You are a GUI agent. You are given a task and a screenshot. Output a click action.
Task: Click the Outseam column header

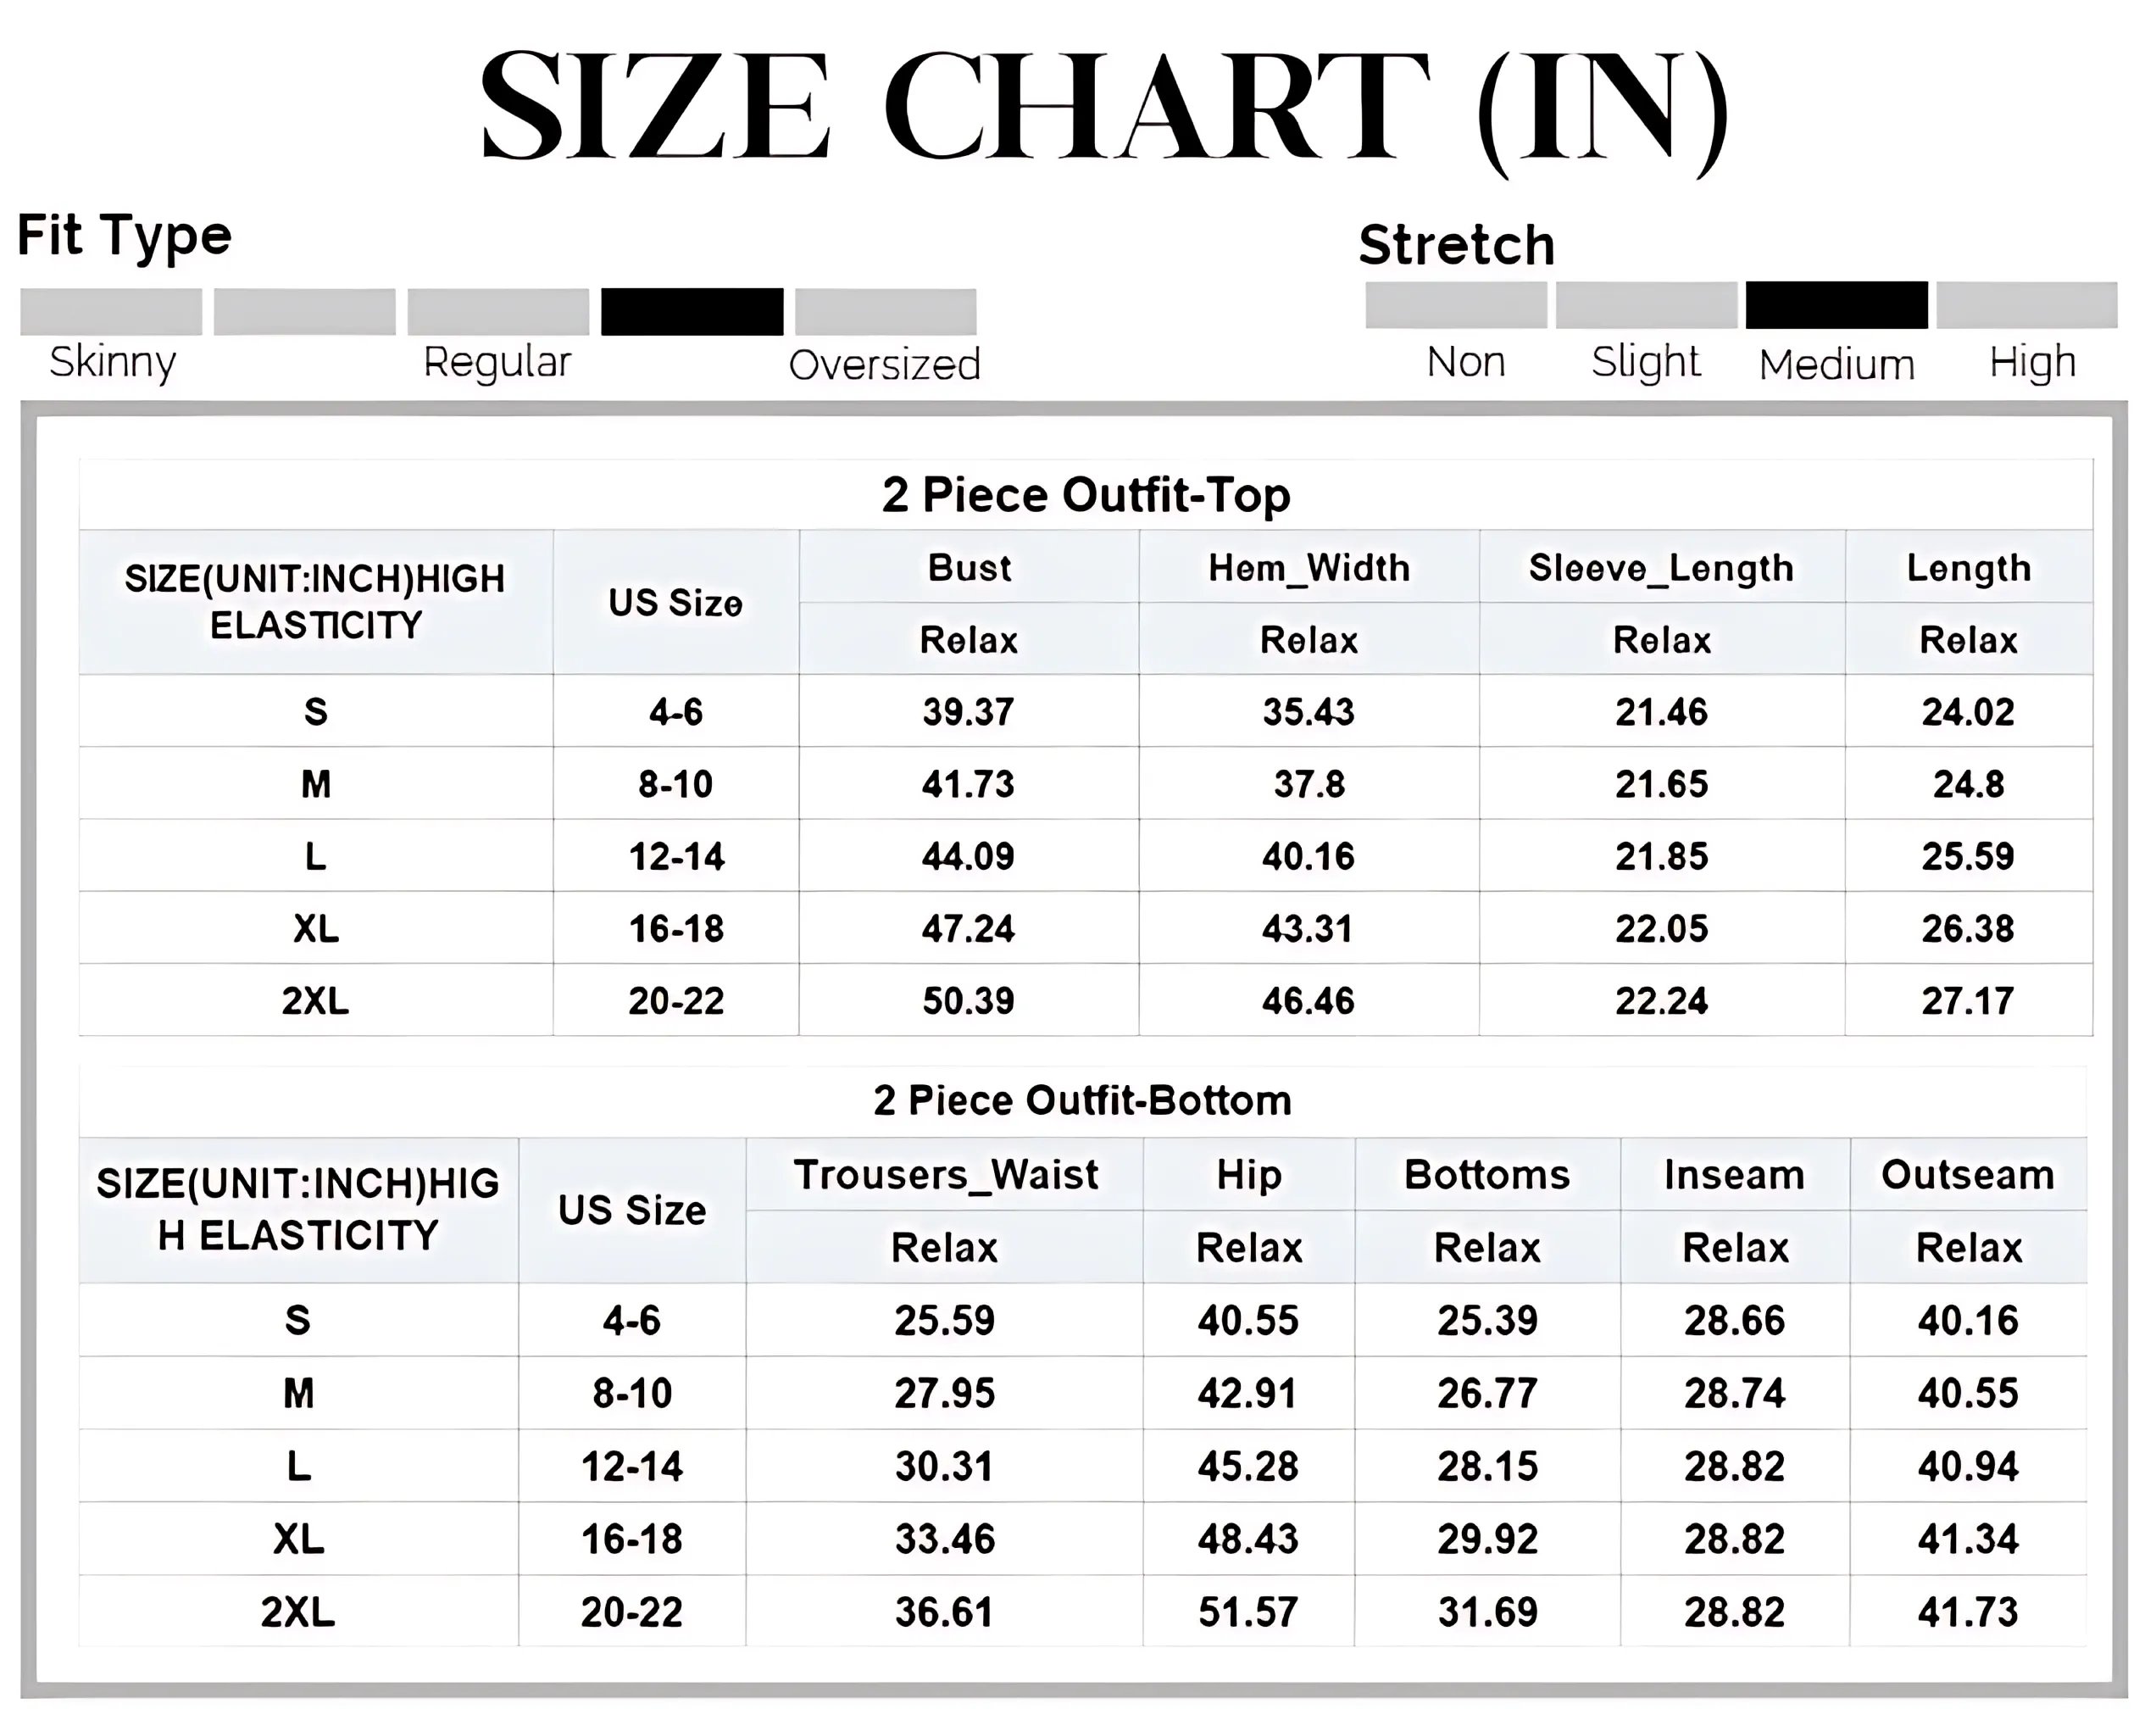pyautogui.click(x=1967, y=1175)
